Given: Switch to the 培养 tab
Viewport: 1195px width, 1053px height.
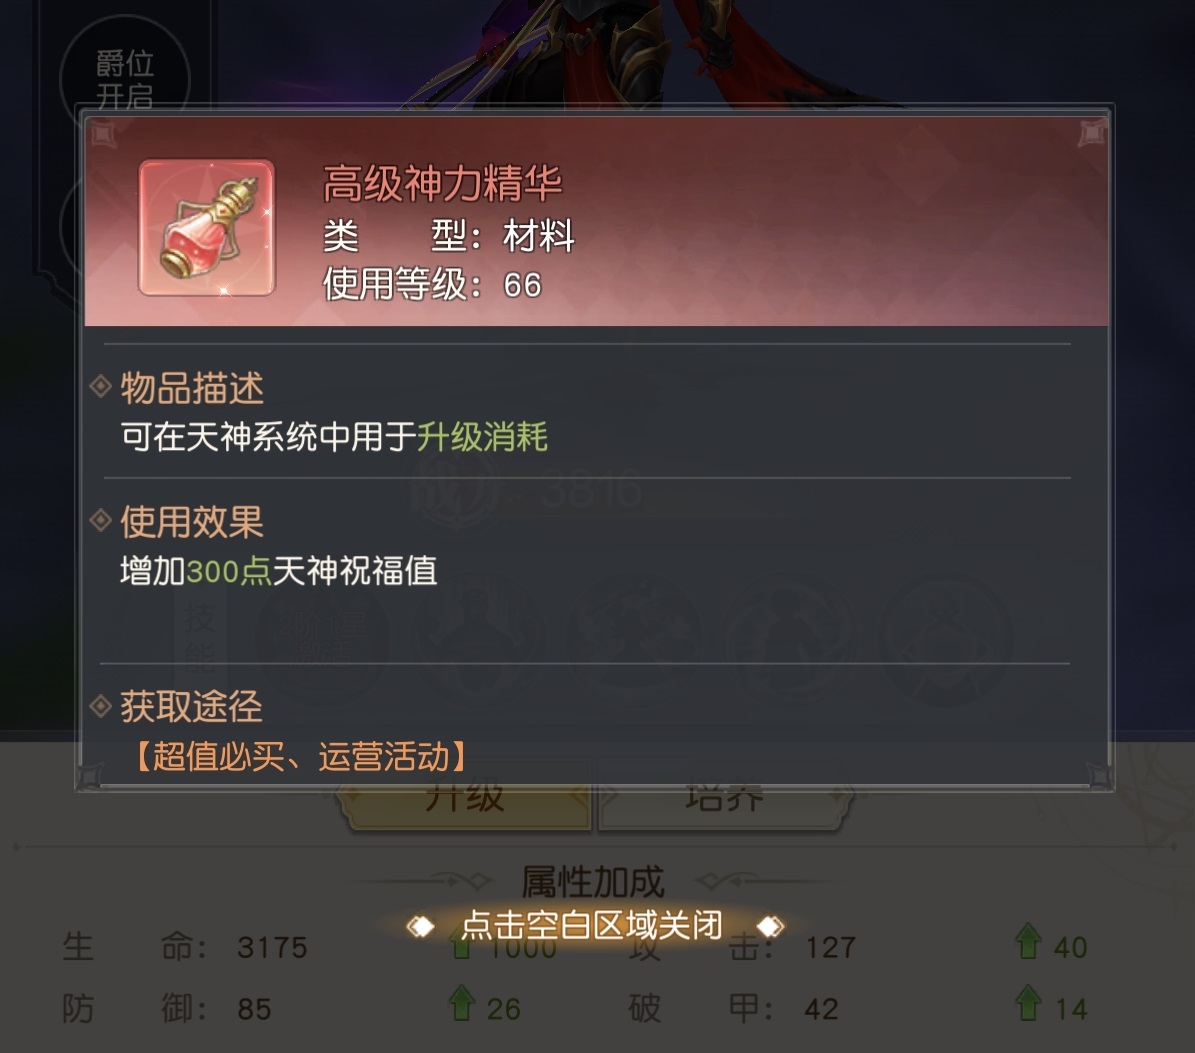Looking at the screenshot, I should pyautogui.click(x=725, y=808).
